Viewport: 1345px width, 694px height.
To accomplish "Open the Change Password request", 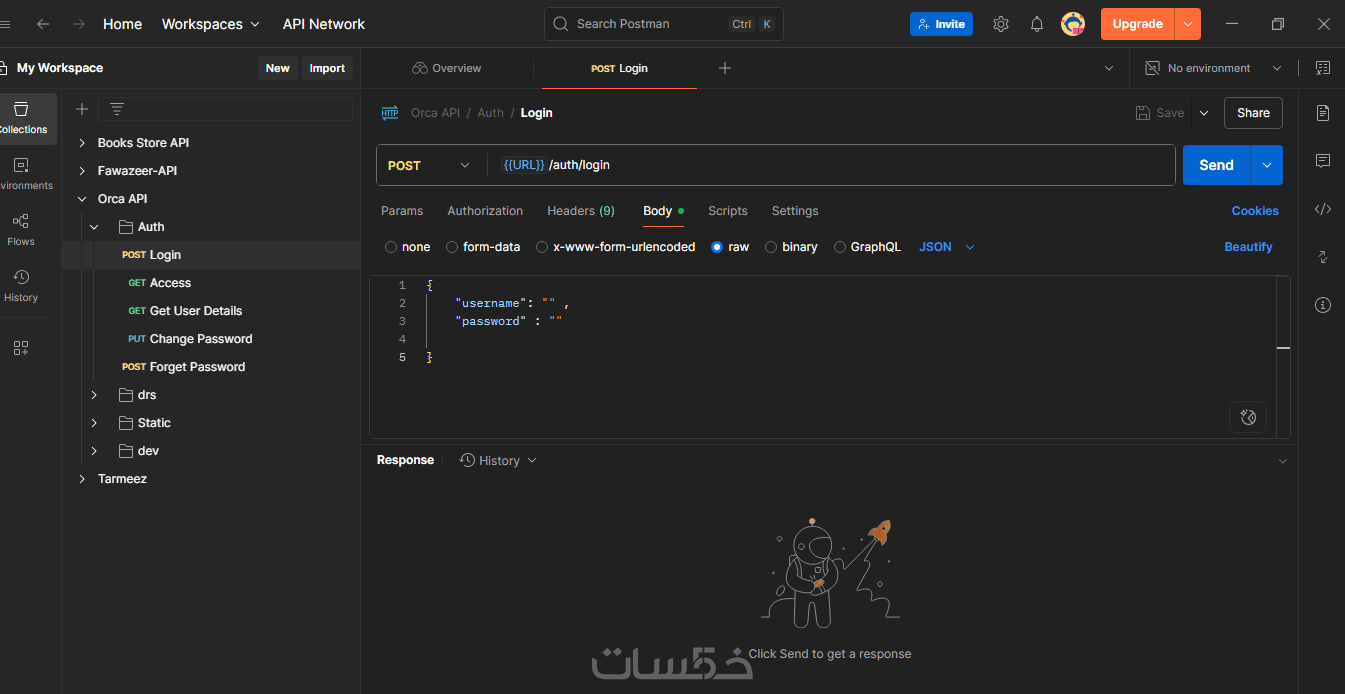I will 200,339.
